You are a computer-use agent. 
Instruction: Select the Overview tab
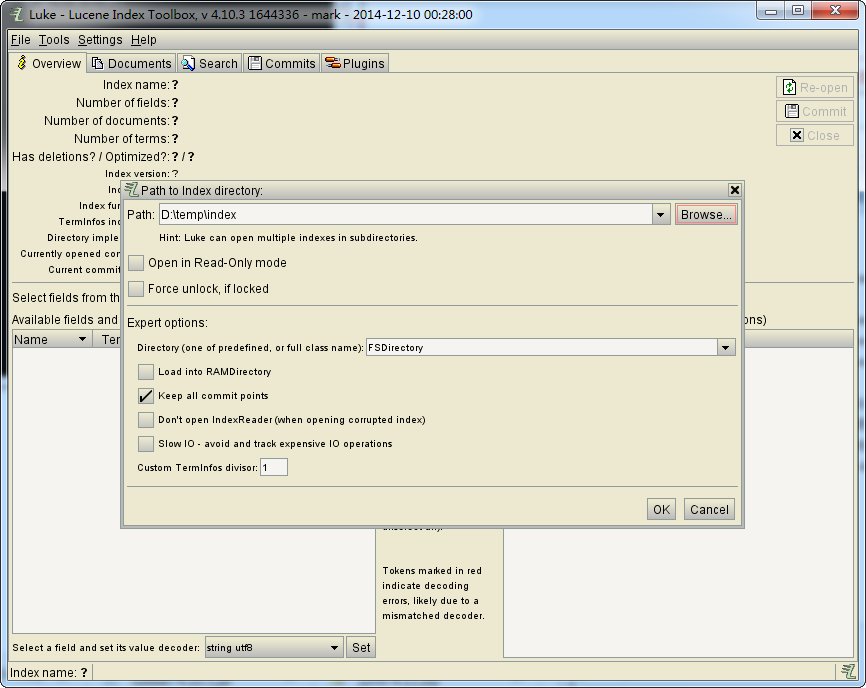(48, 63)
